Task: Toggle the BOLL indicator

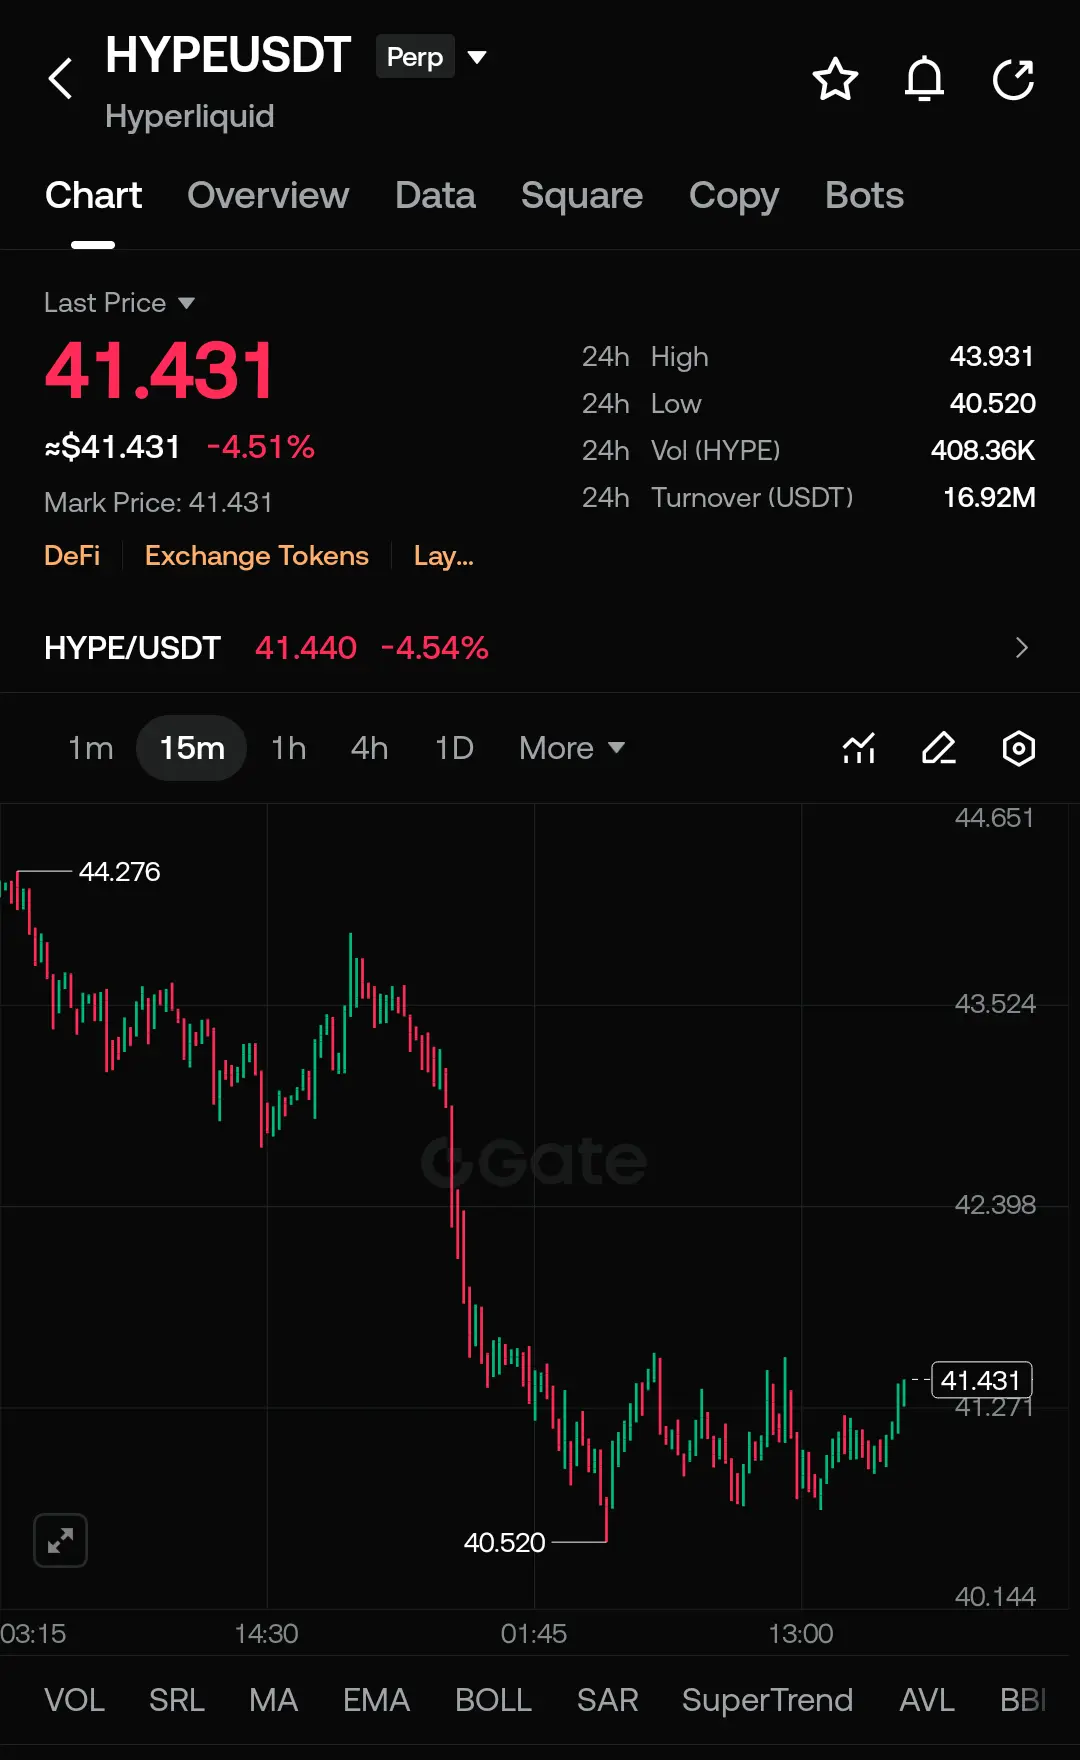Action: (493, 1700)
